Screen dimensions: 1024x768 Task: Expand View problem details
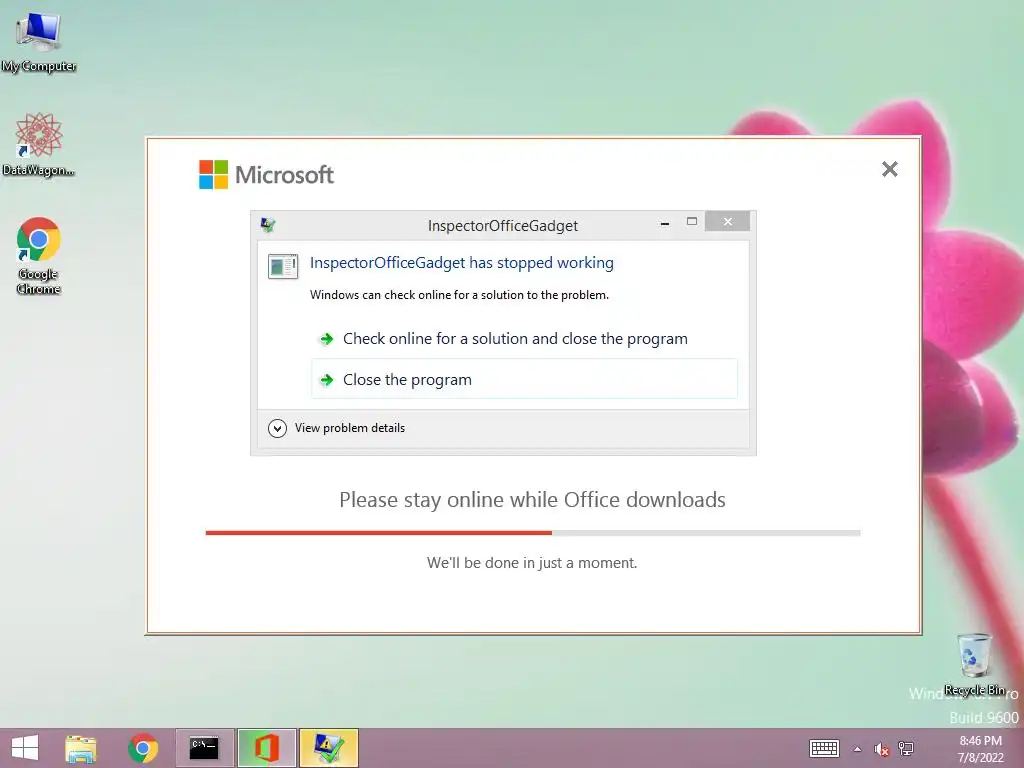click(x=278, y=428)
